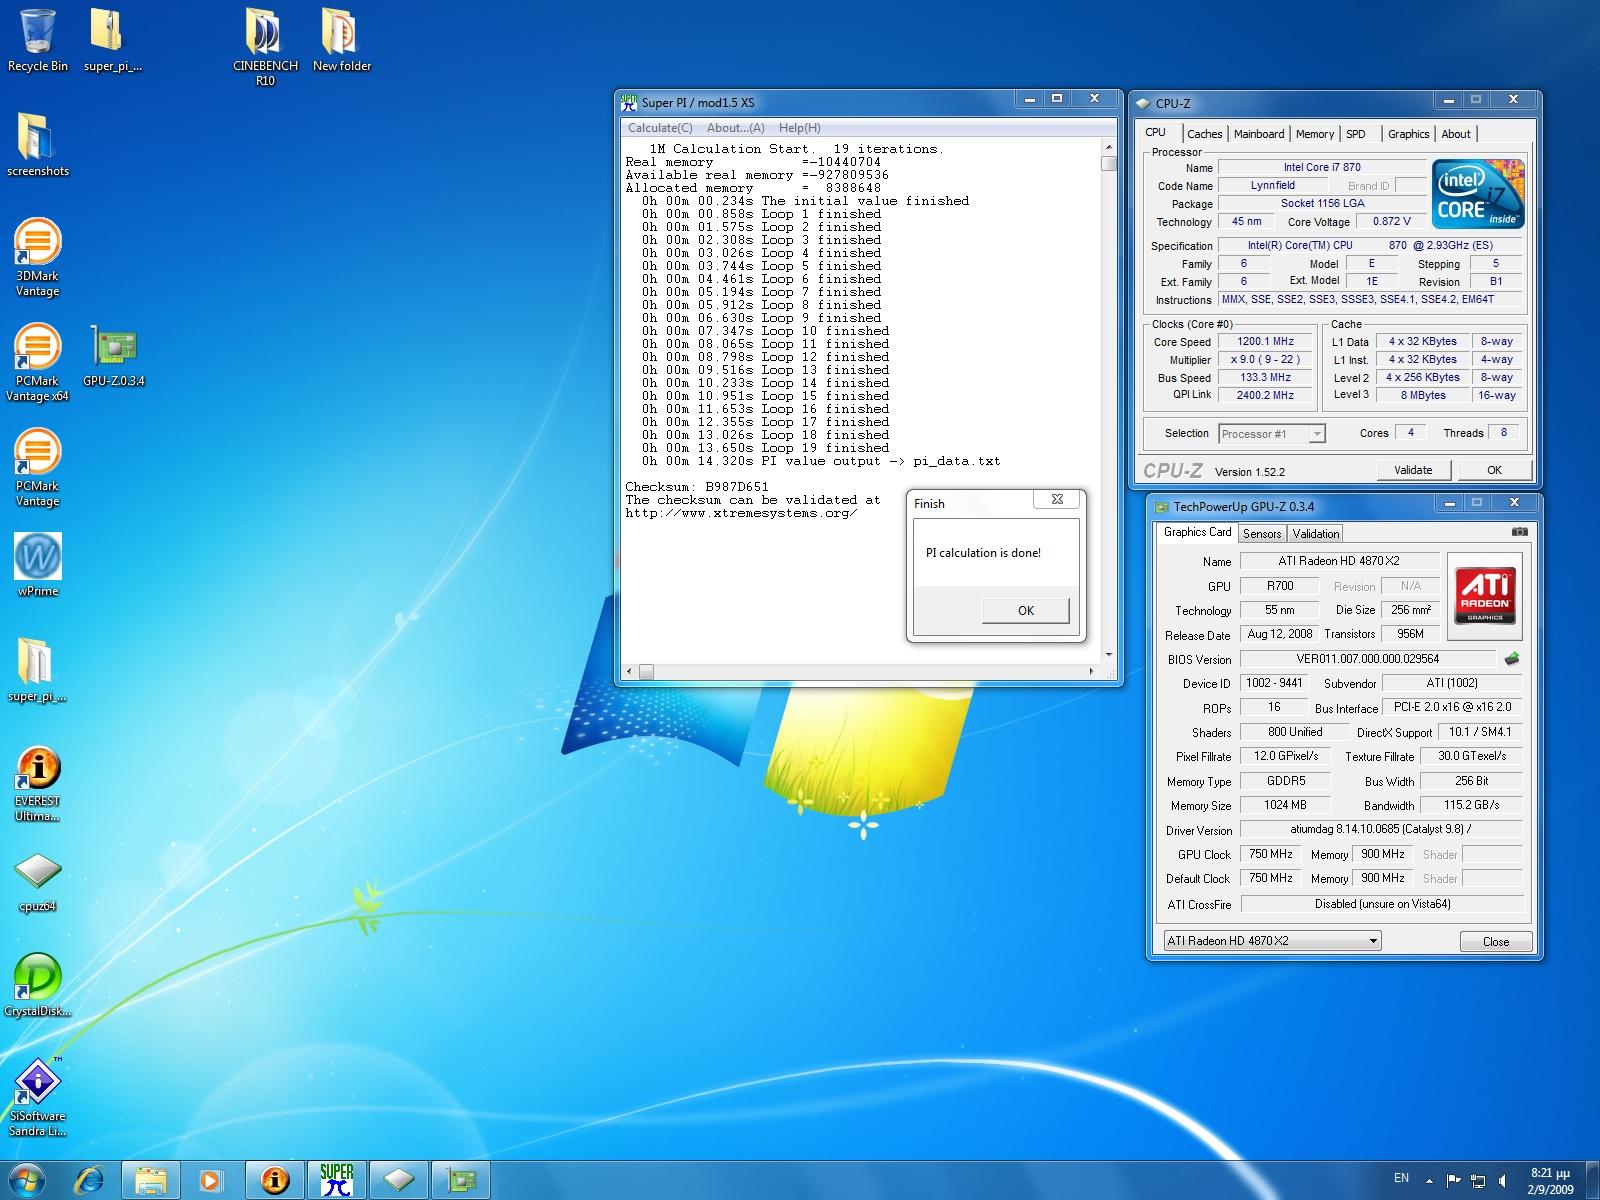Viewport: 1600px width, 1200px height.
Task: Click Super PI taskbar button
Action: coord(337,1180)
